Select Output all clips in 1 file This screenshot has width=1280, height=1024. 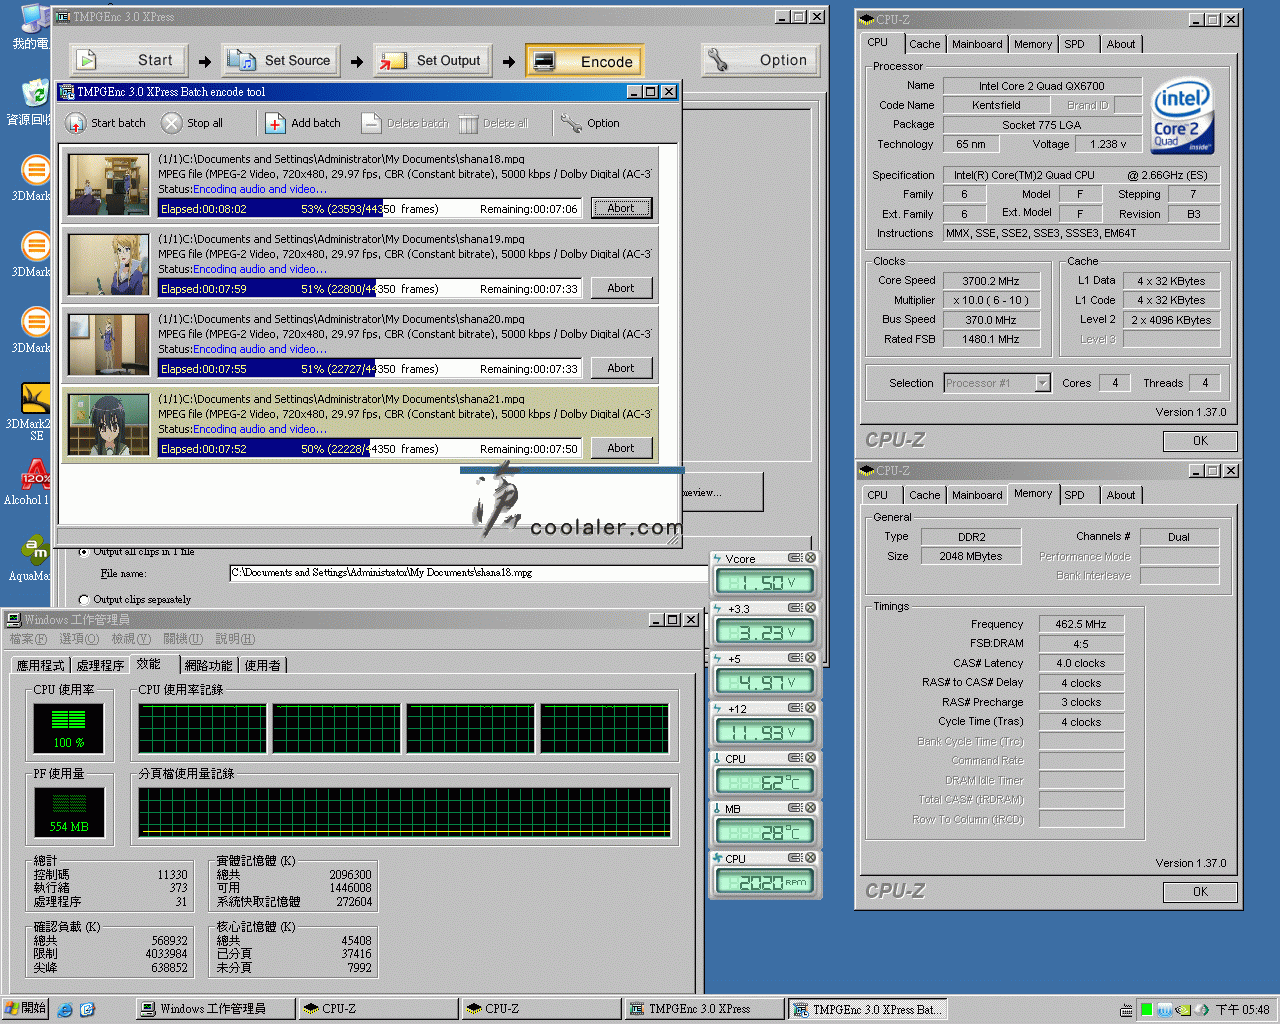click(x=84, y=551)
